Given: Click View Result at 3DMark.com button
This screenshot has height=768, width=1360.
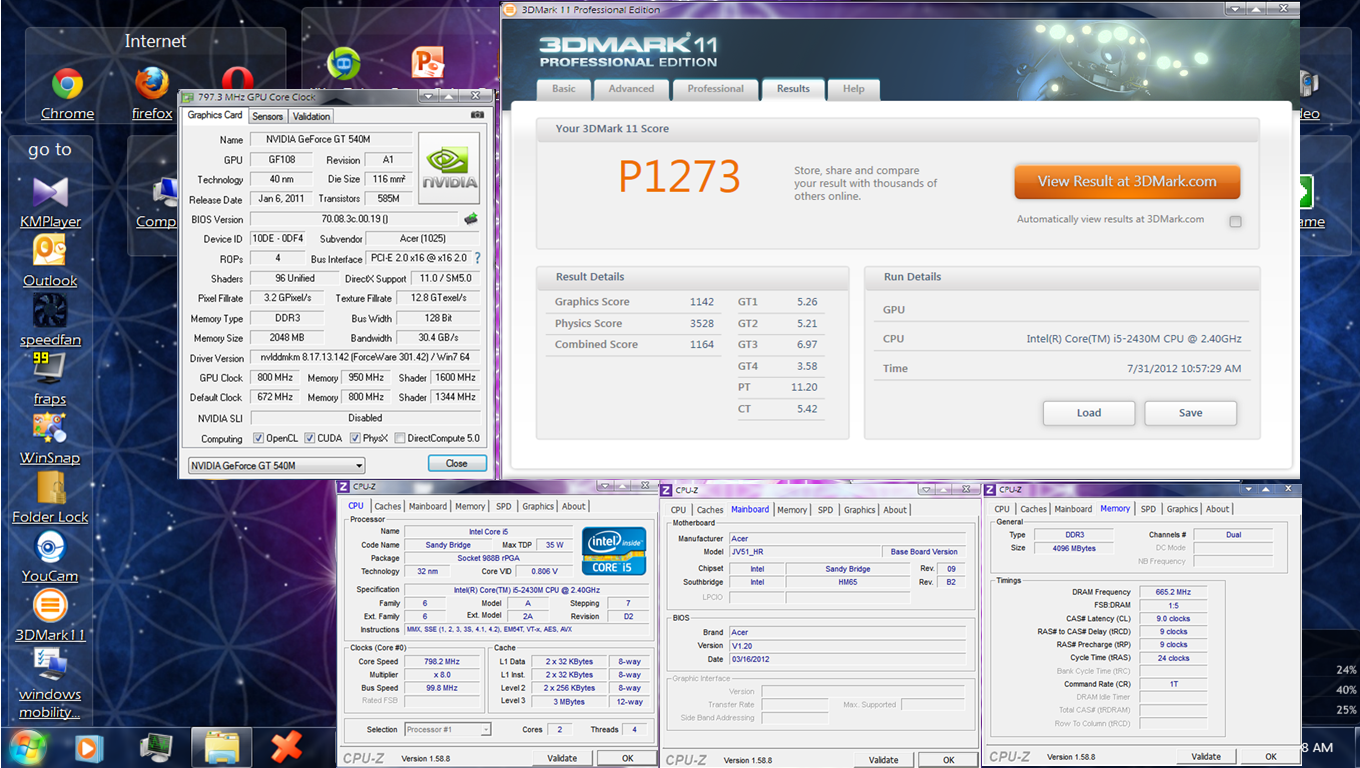Looking at the screenshot, I should 1127,182.
